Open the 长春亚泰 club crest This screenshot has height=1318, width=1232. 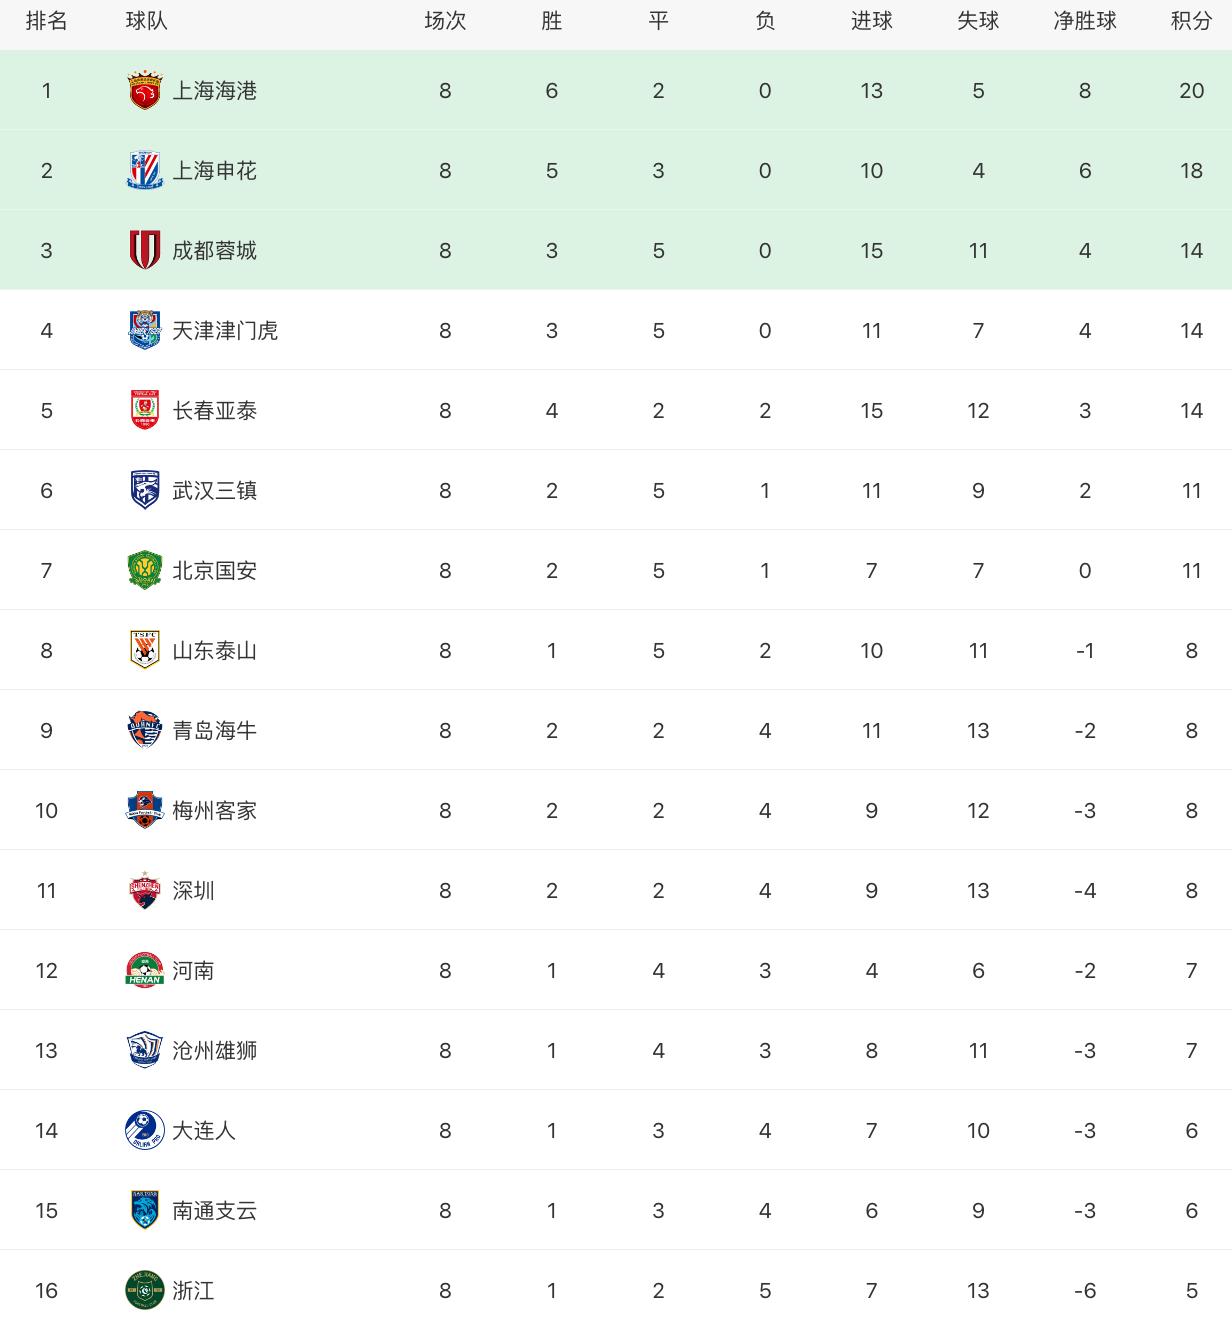pyautogui.click(x=145, y=411)
